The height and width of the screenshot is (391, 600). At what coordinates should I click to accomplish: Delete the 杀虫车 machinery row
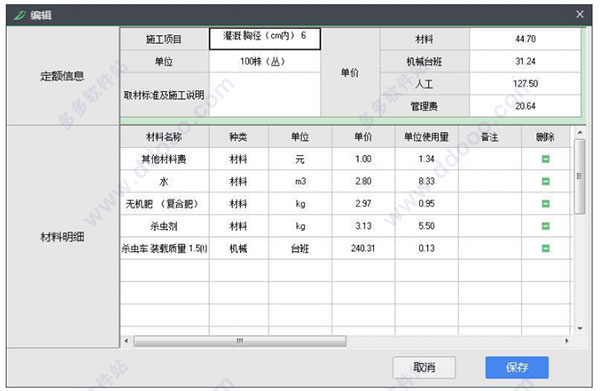pos(546,248)
